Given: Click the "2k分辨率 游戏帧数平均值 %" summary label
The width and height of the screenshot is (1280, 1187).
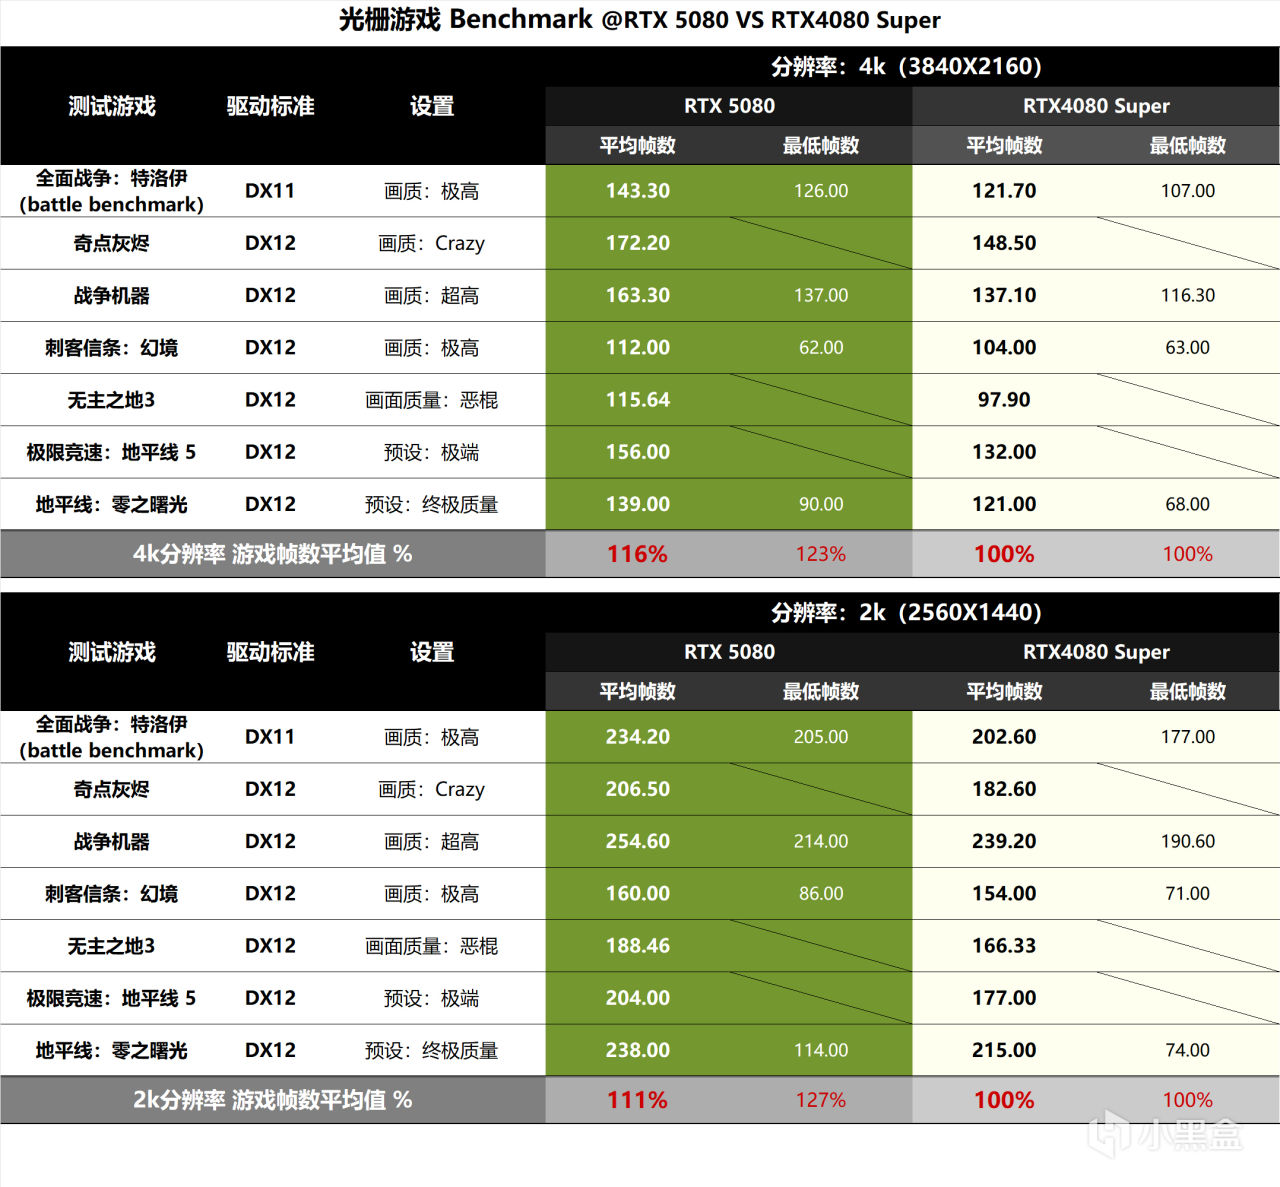Looking at the screenshot, I should pos(272,1100).
